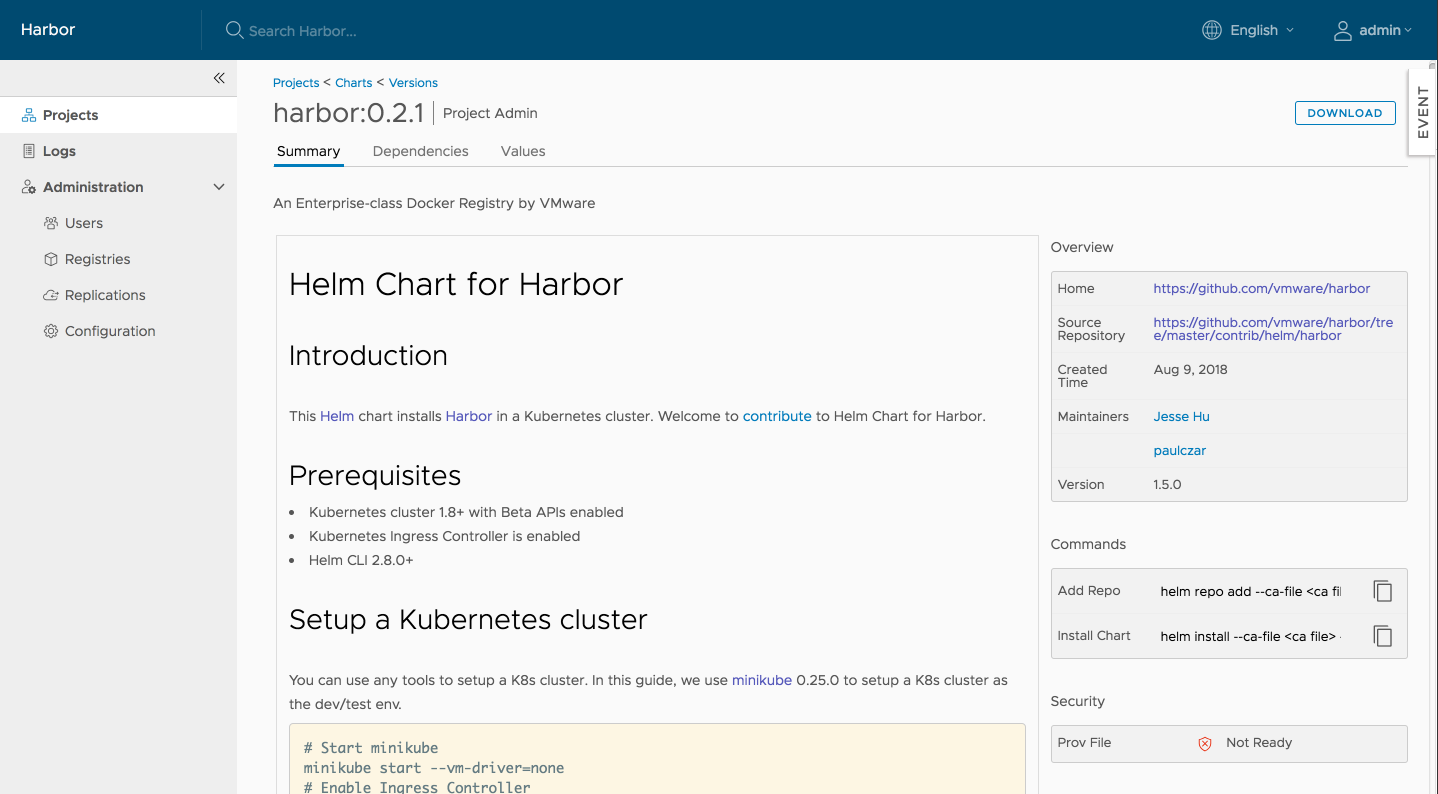This screenshot has height=794, width=1438.
Task: Click the search magnifier icon
Action: (x=234, y=30)
